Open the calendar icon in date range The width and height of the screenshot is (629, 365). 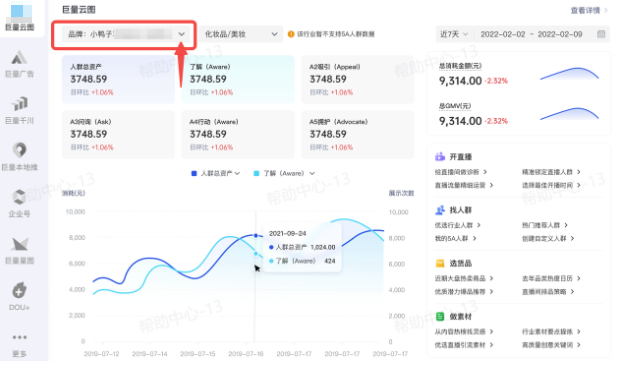(601, 34)
